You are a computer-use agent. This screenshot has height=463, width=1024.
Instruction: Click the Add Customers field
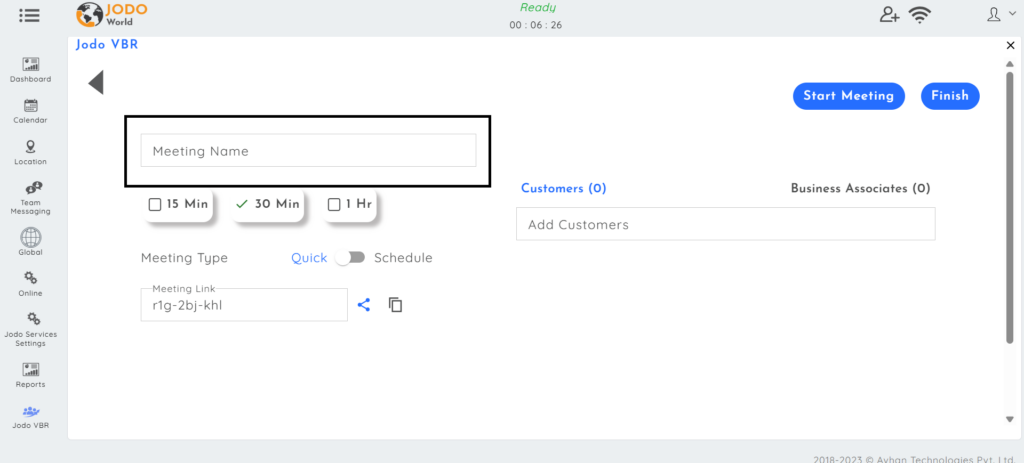(726, 224)
